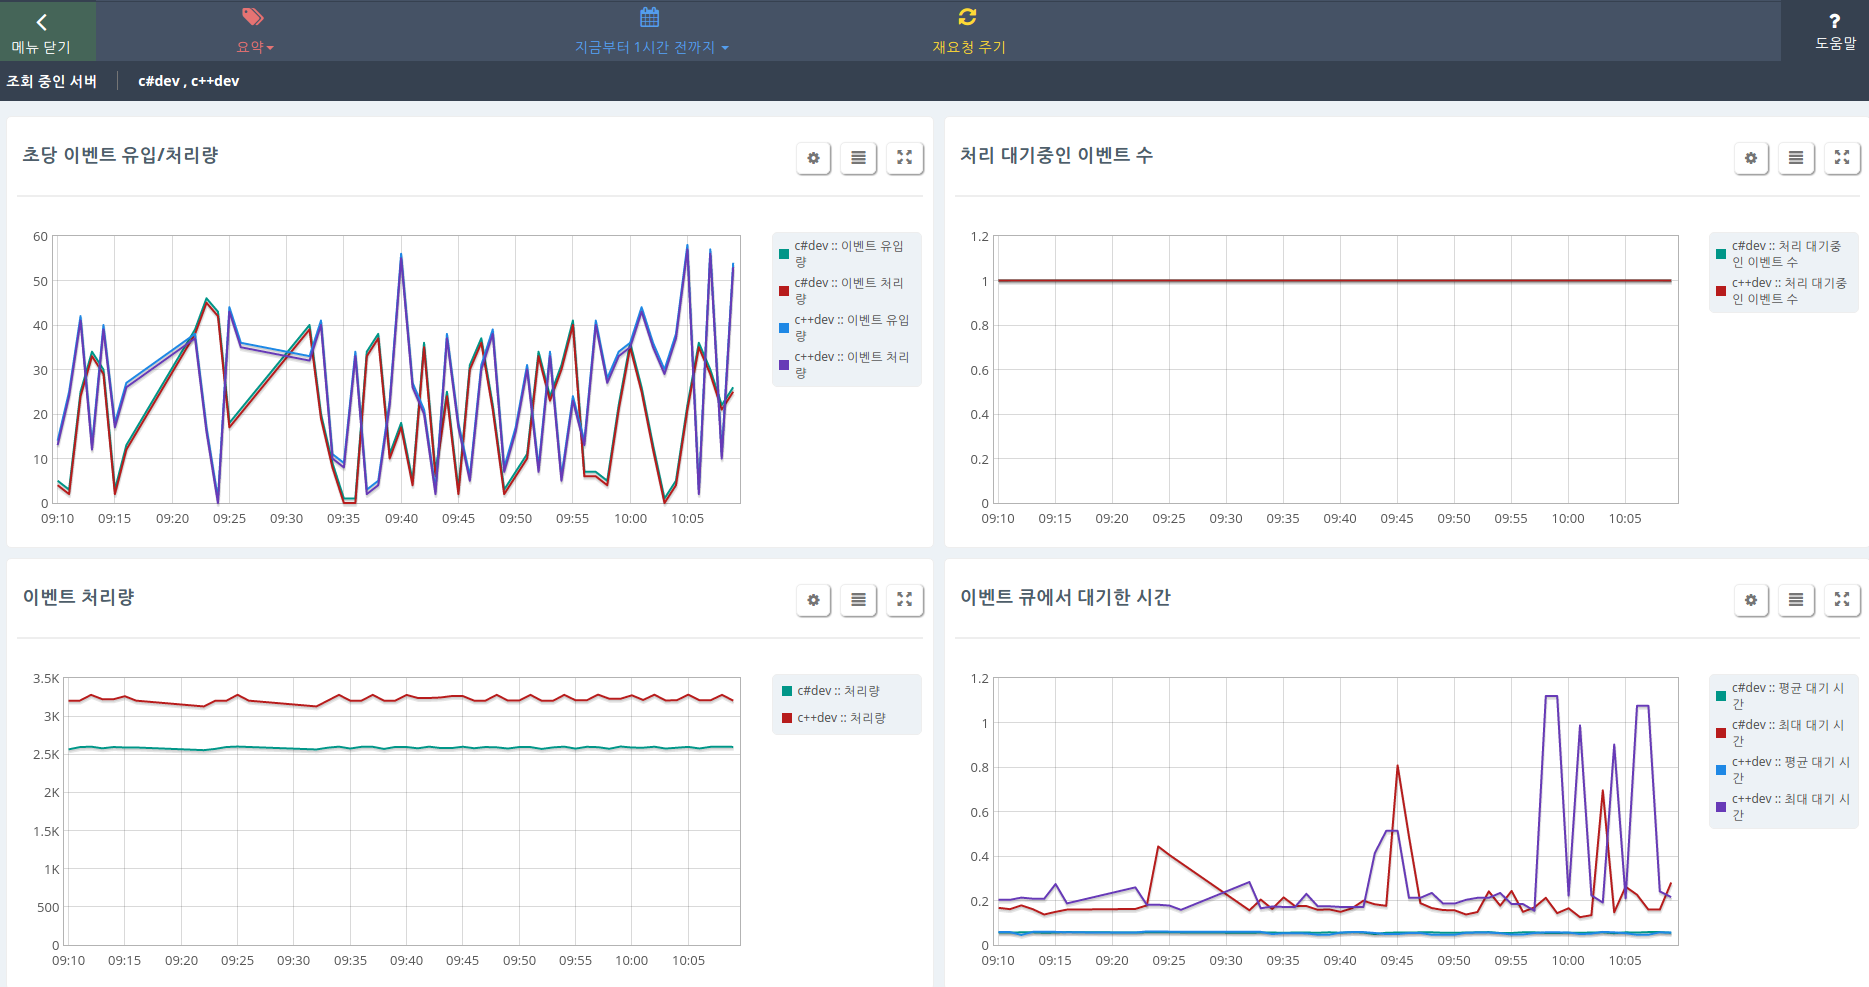Click the 이벤트 큐에서 대기한 시간 panel title
This screenshot has width=1869, height=987.
[x=1065, y=597]
